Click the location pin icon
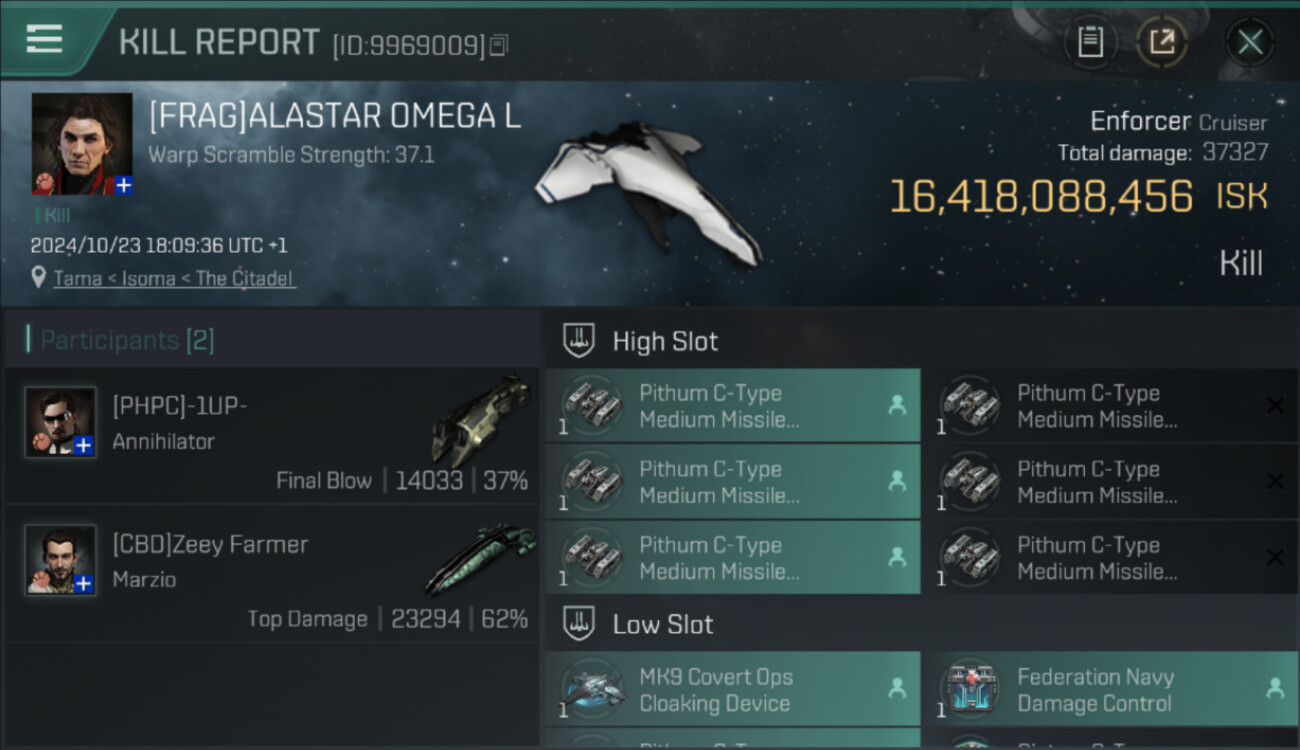The height and width of the screenshot is (750, 1300). pyautogui.click(x=38, y=277)
